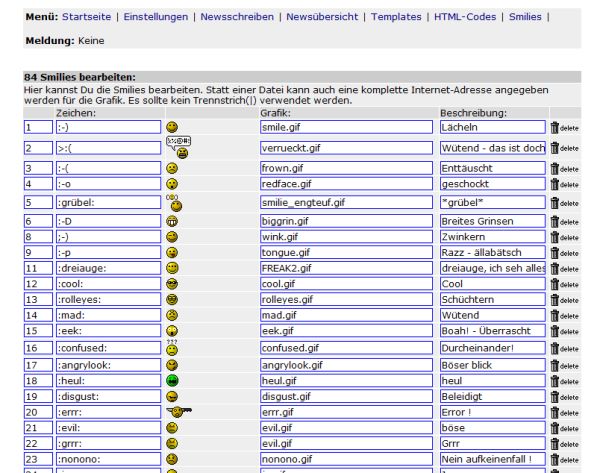
Task: Remove the heul.gif smiley
Action: pos(564,382)
